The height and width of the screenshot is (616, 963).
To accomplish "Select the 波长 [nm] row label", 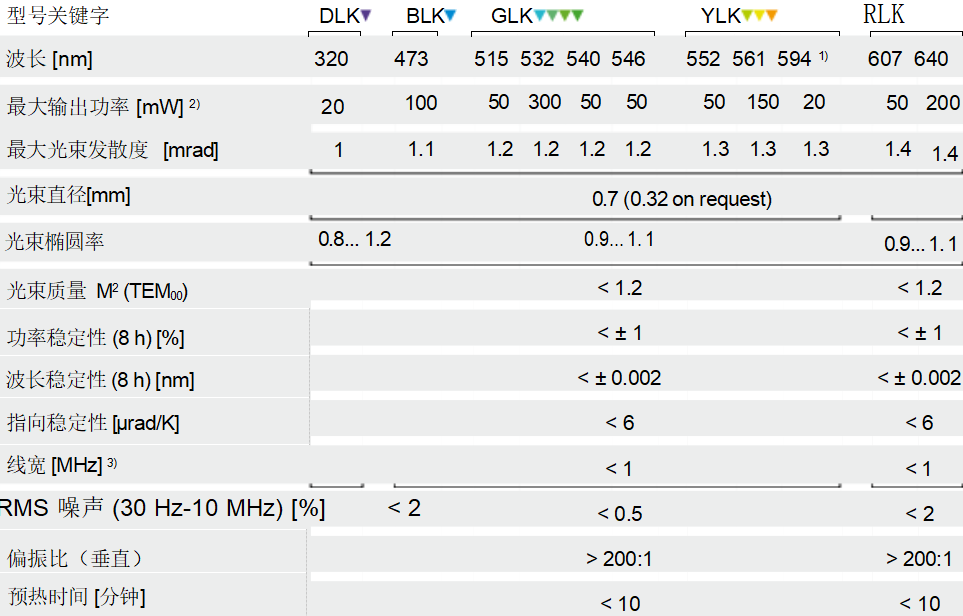I will [49, 59].
